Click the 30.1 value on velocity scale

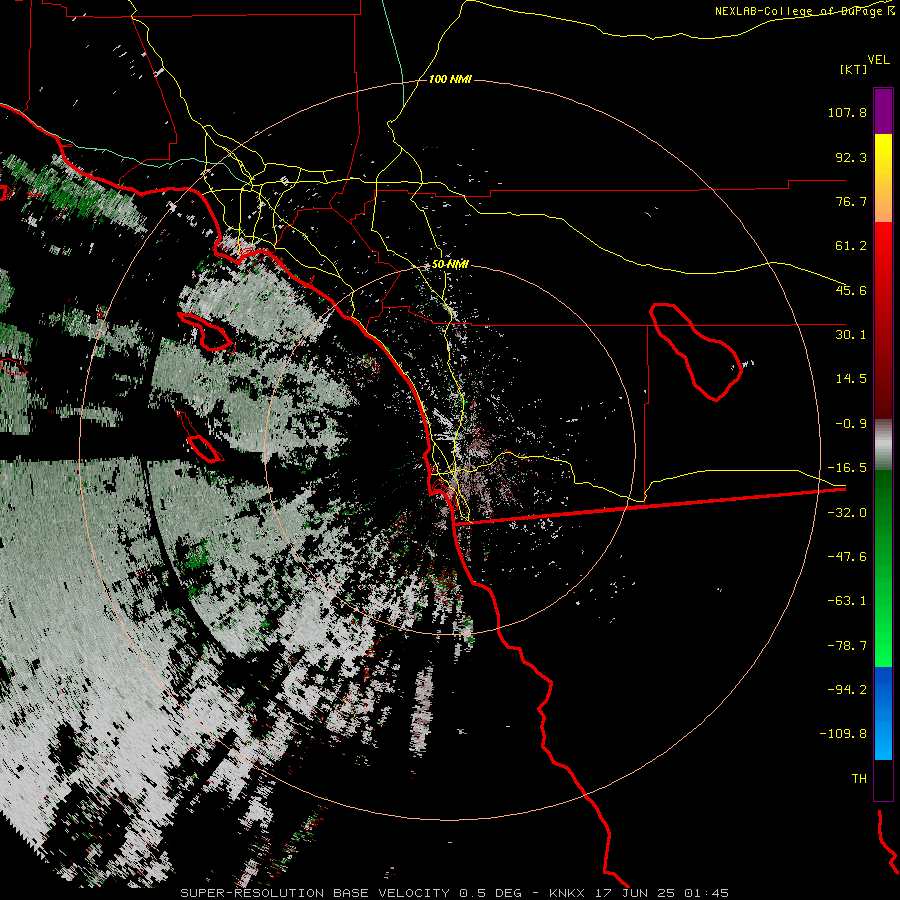pos(851,335)
